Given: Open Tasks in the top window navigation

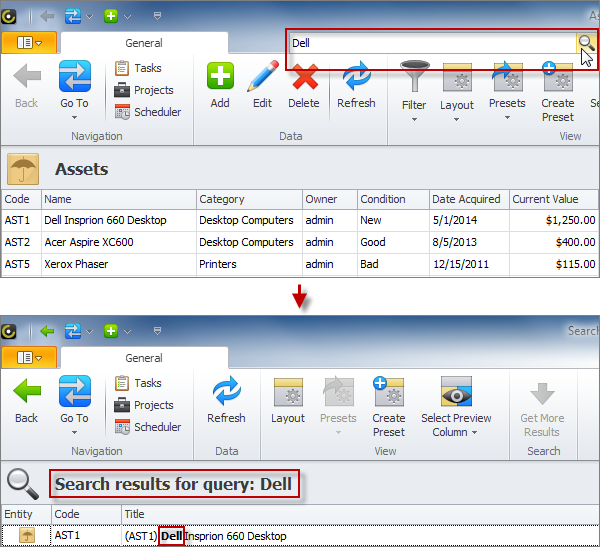Looking at the screenshot, I should coord(138,68).
